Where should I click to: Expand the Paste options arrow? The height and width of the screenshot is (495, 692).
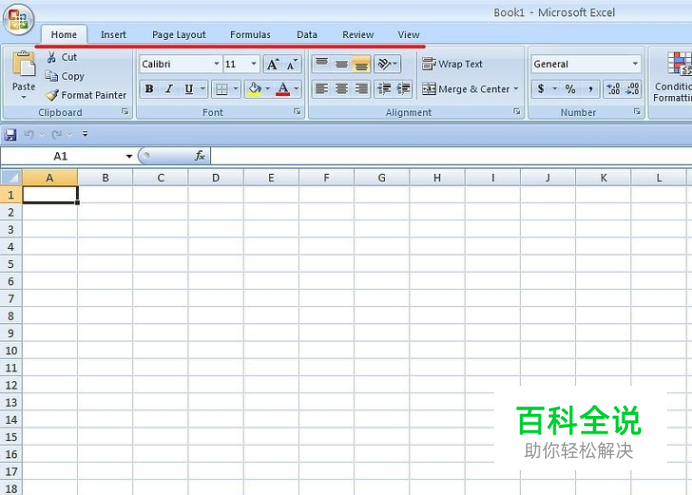coord(24,98)
